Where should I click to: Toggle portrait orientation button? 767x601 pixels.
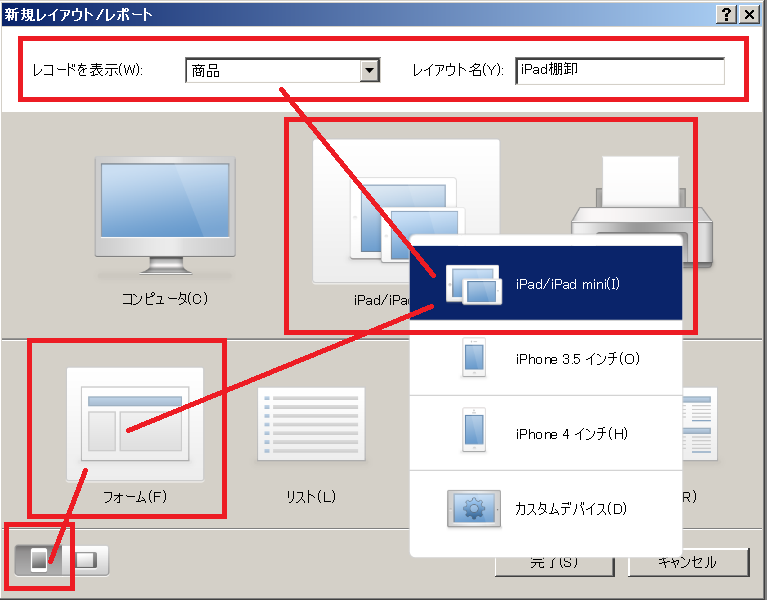(39, 559)
